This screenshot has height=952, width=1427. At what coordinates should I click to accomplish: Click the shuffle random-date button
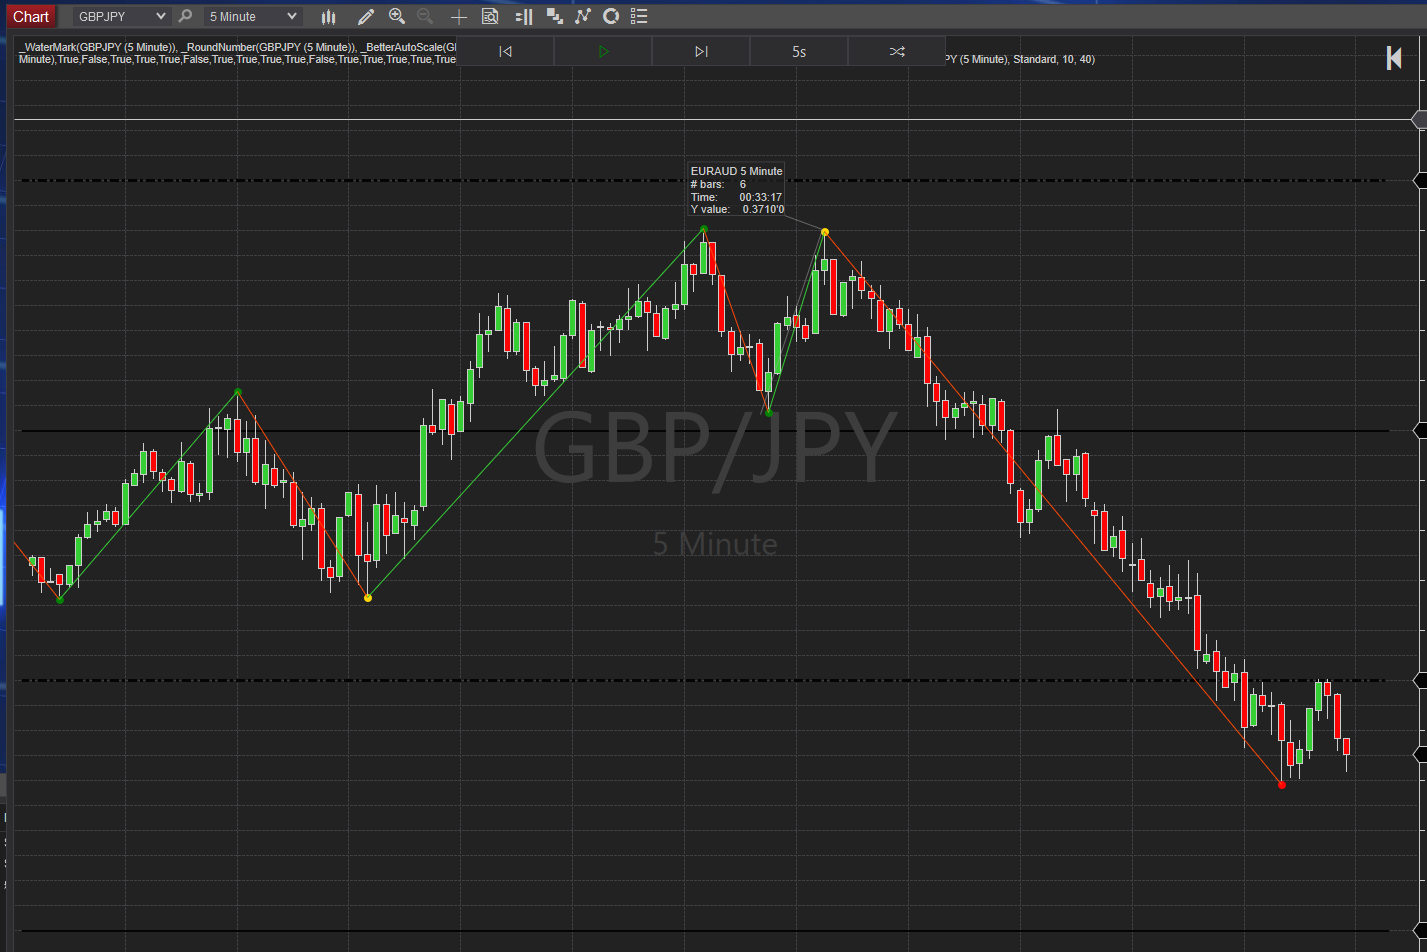897,51
